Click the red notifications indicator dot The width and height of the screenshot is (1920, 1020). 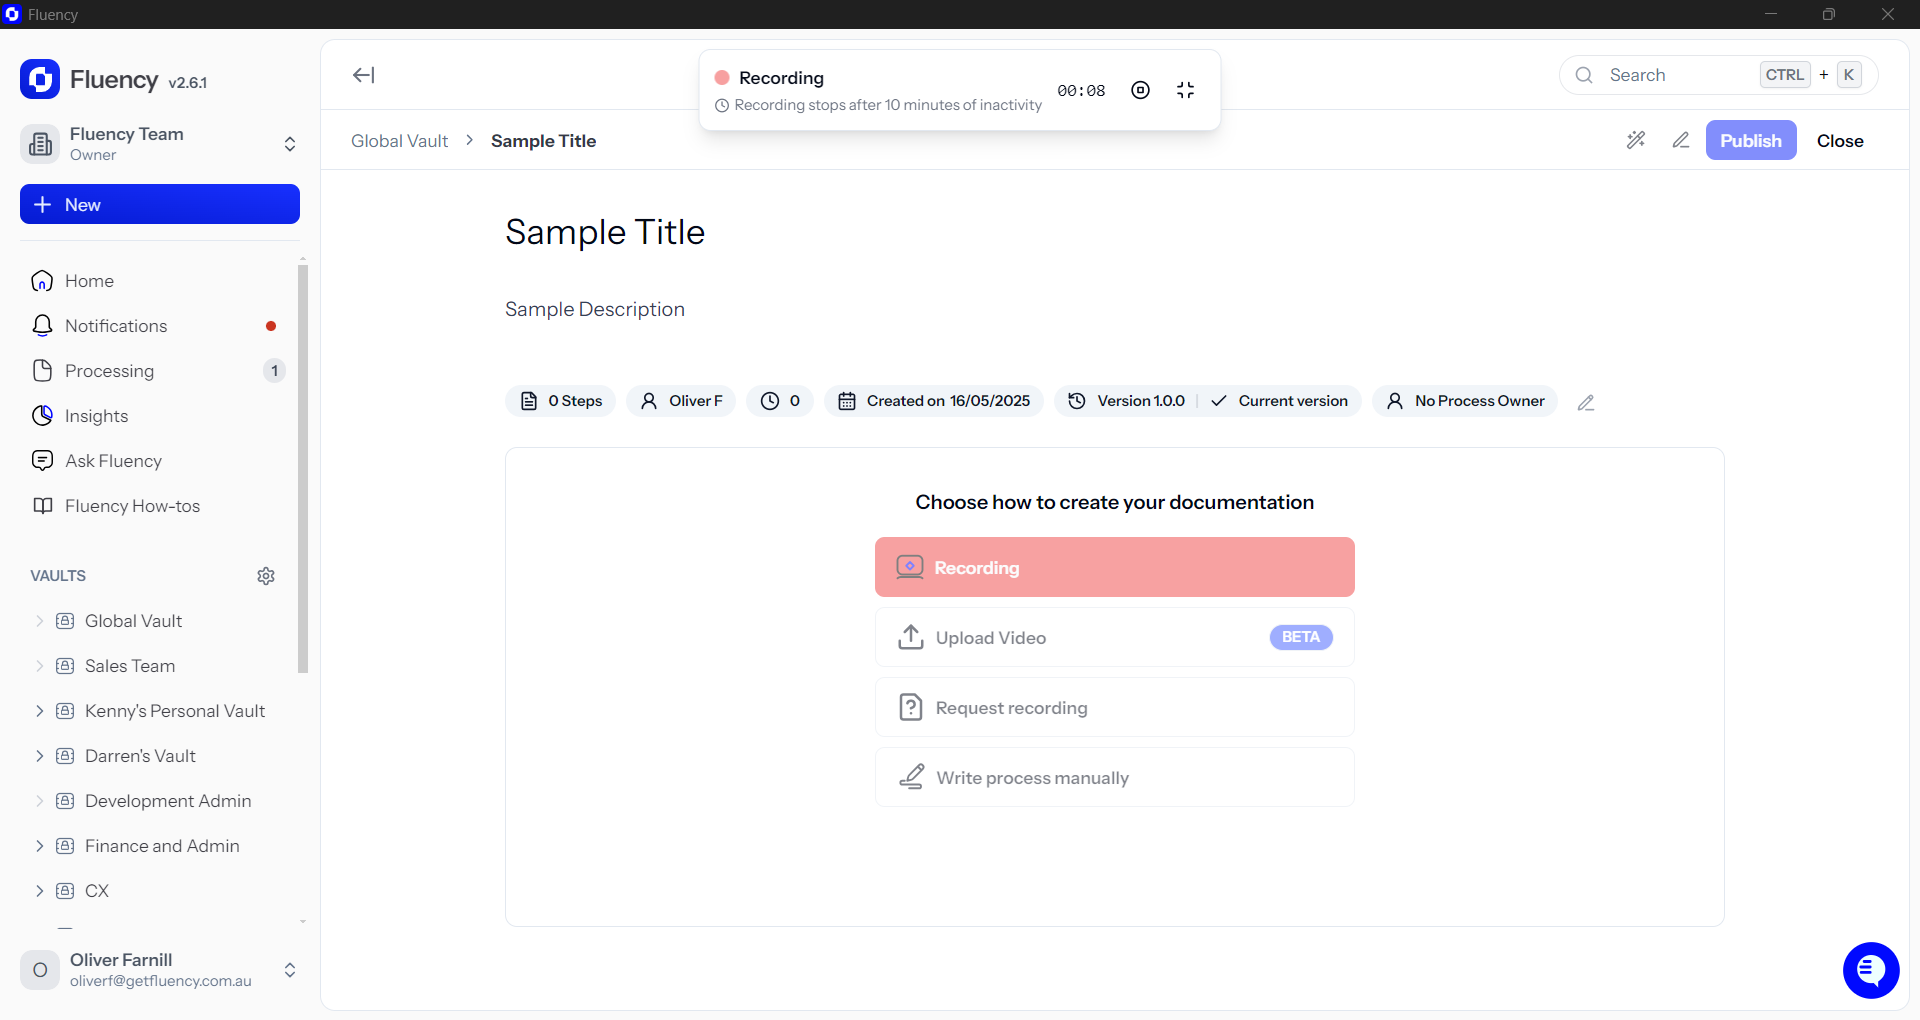[x=271, y=326]
